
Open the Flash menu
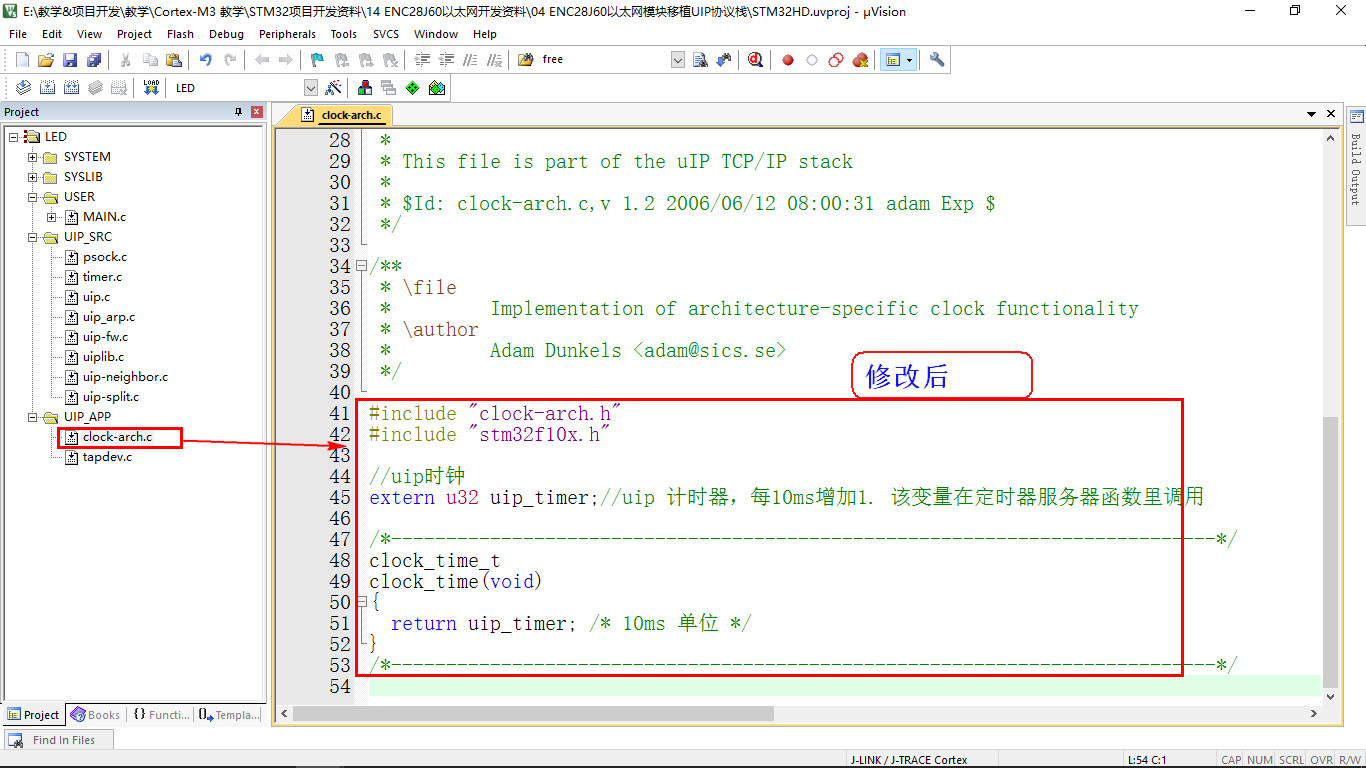pos(181,34)
